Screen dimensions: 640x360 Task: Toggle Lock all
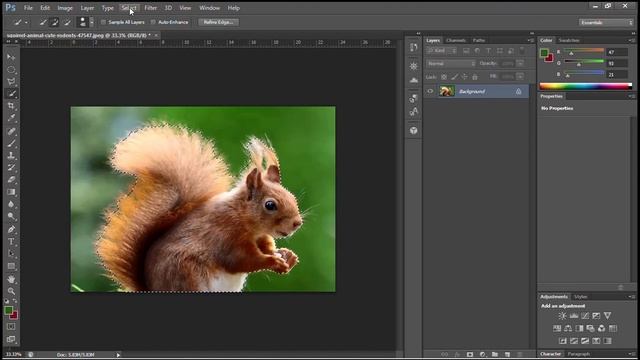(475, 77)
